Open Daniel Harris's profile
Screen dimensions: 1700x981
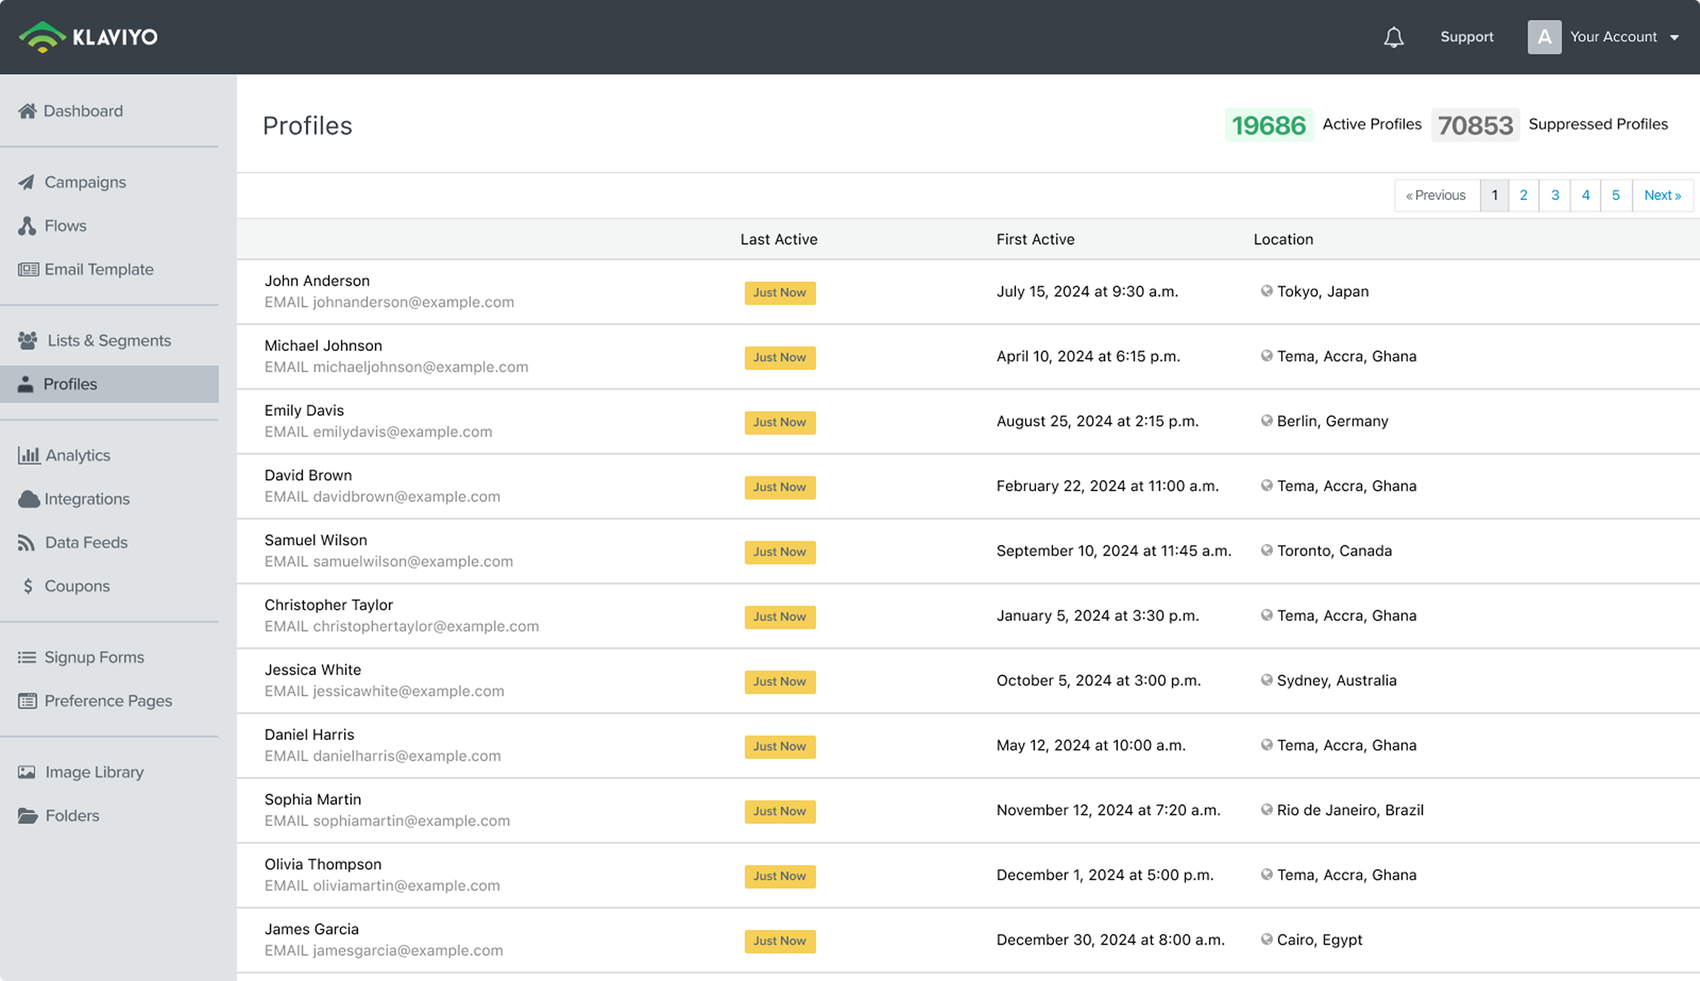click(309, 735)
